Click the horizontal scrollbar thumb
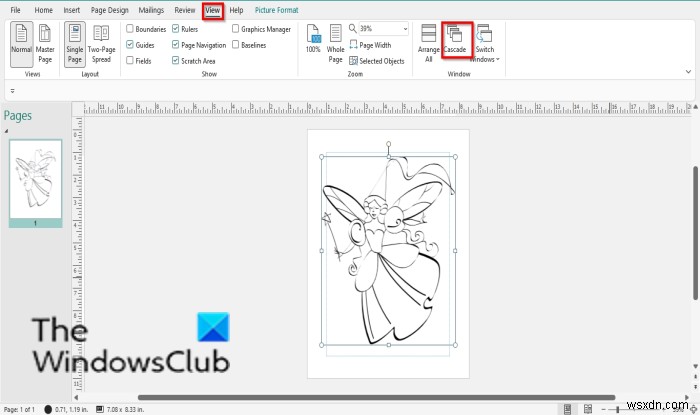 click(376, 397)
